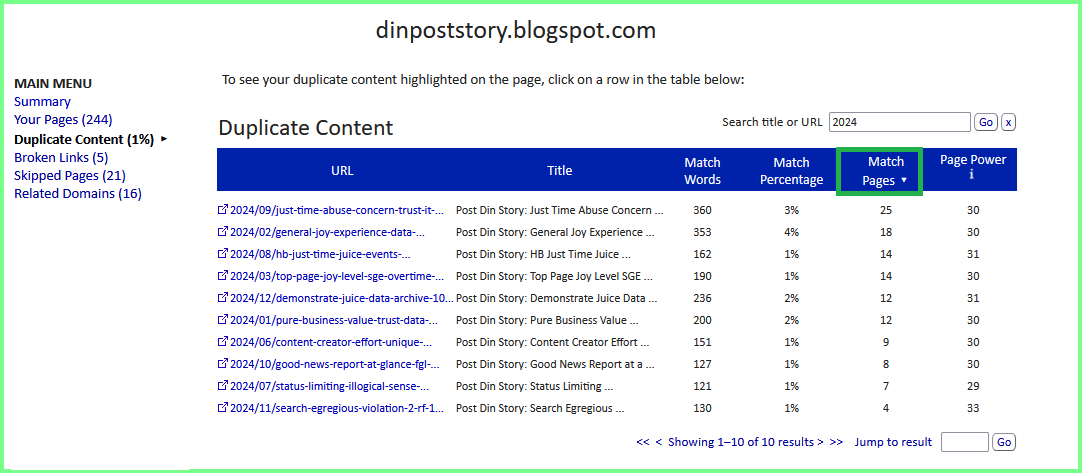Click Go button next to search field
Viewport: 1082px width, 473px height.
[x=986, y=122]
